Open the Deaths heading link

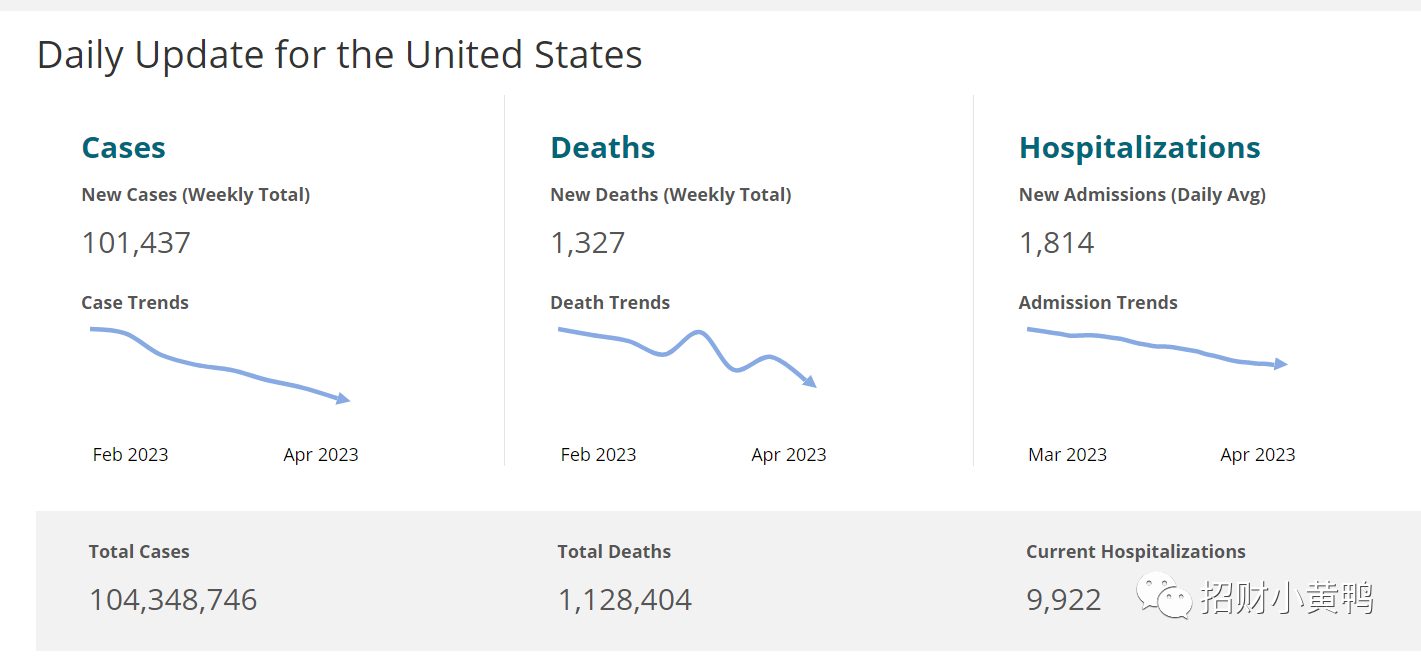click(x=602, y=147)
